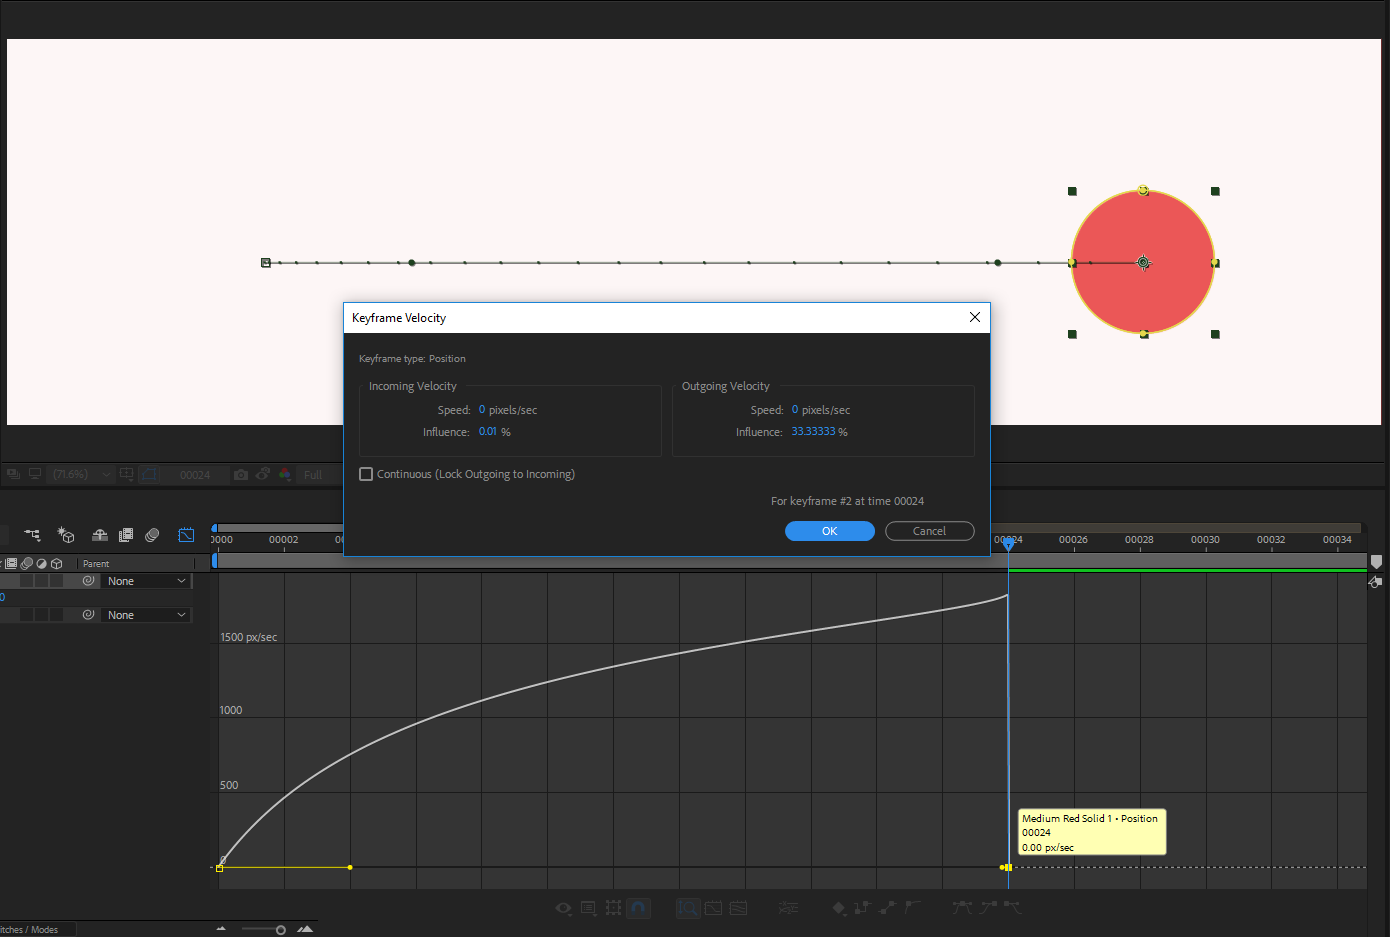Click the 00030 time ruler mark
1390x937 pixels.
(x=1205, y=540)
